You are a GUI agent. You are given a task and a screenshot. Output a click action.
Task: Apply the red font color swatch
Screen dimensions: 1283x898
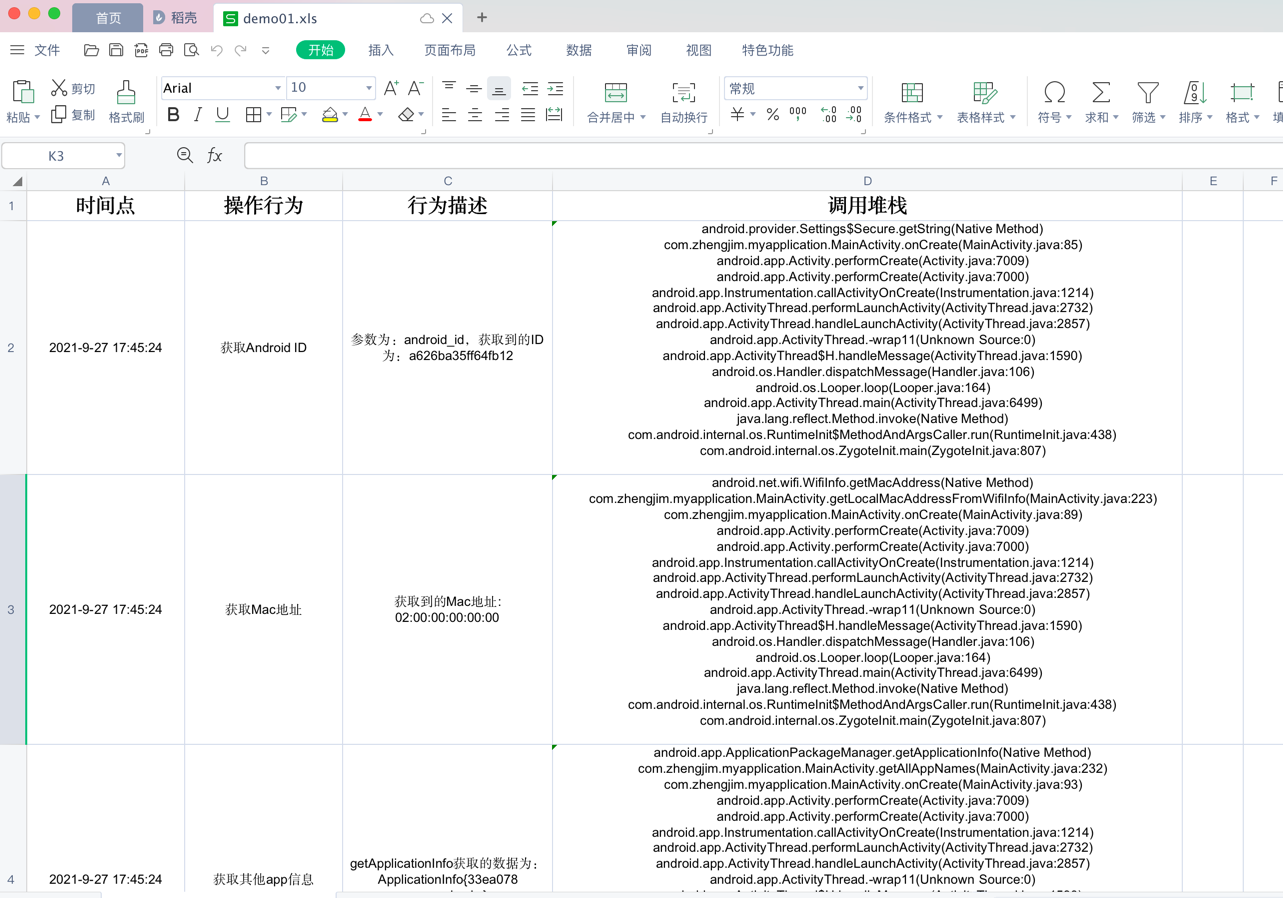(365, 116)
